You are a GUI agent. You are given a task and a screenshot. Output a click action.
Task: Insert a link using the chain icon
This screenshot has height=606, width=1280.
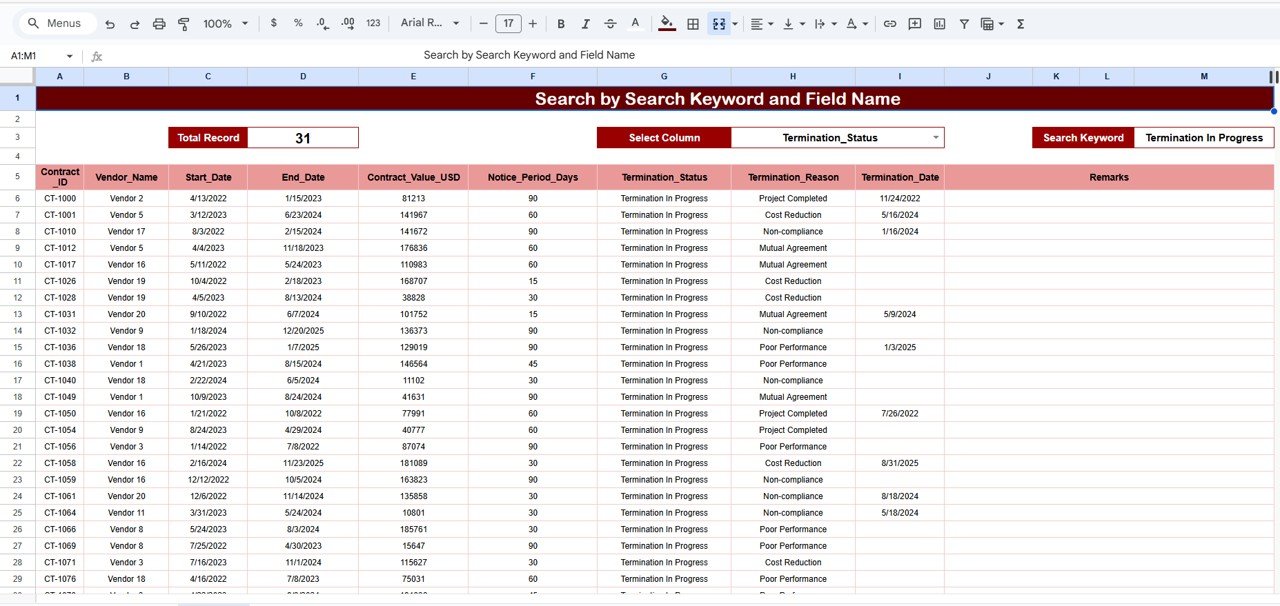tap(889, 23)
